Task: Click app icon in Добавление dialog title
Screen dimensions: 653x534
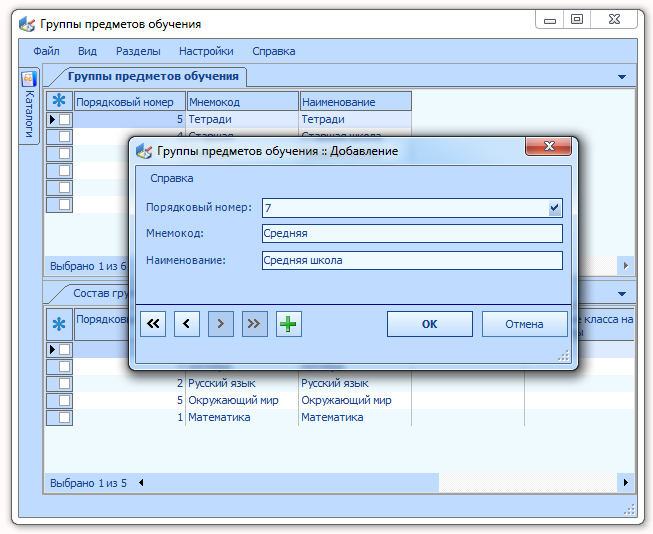Action: (x=144, y=151)
